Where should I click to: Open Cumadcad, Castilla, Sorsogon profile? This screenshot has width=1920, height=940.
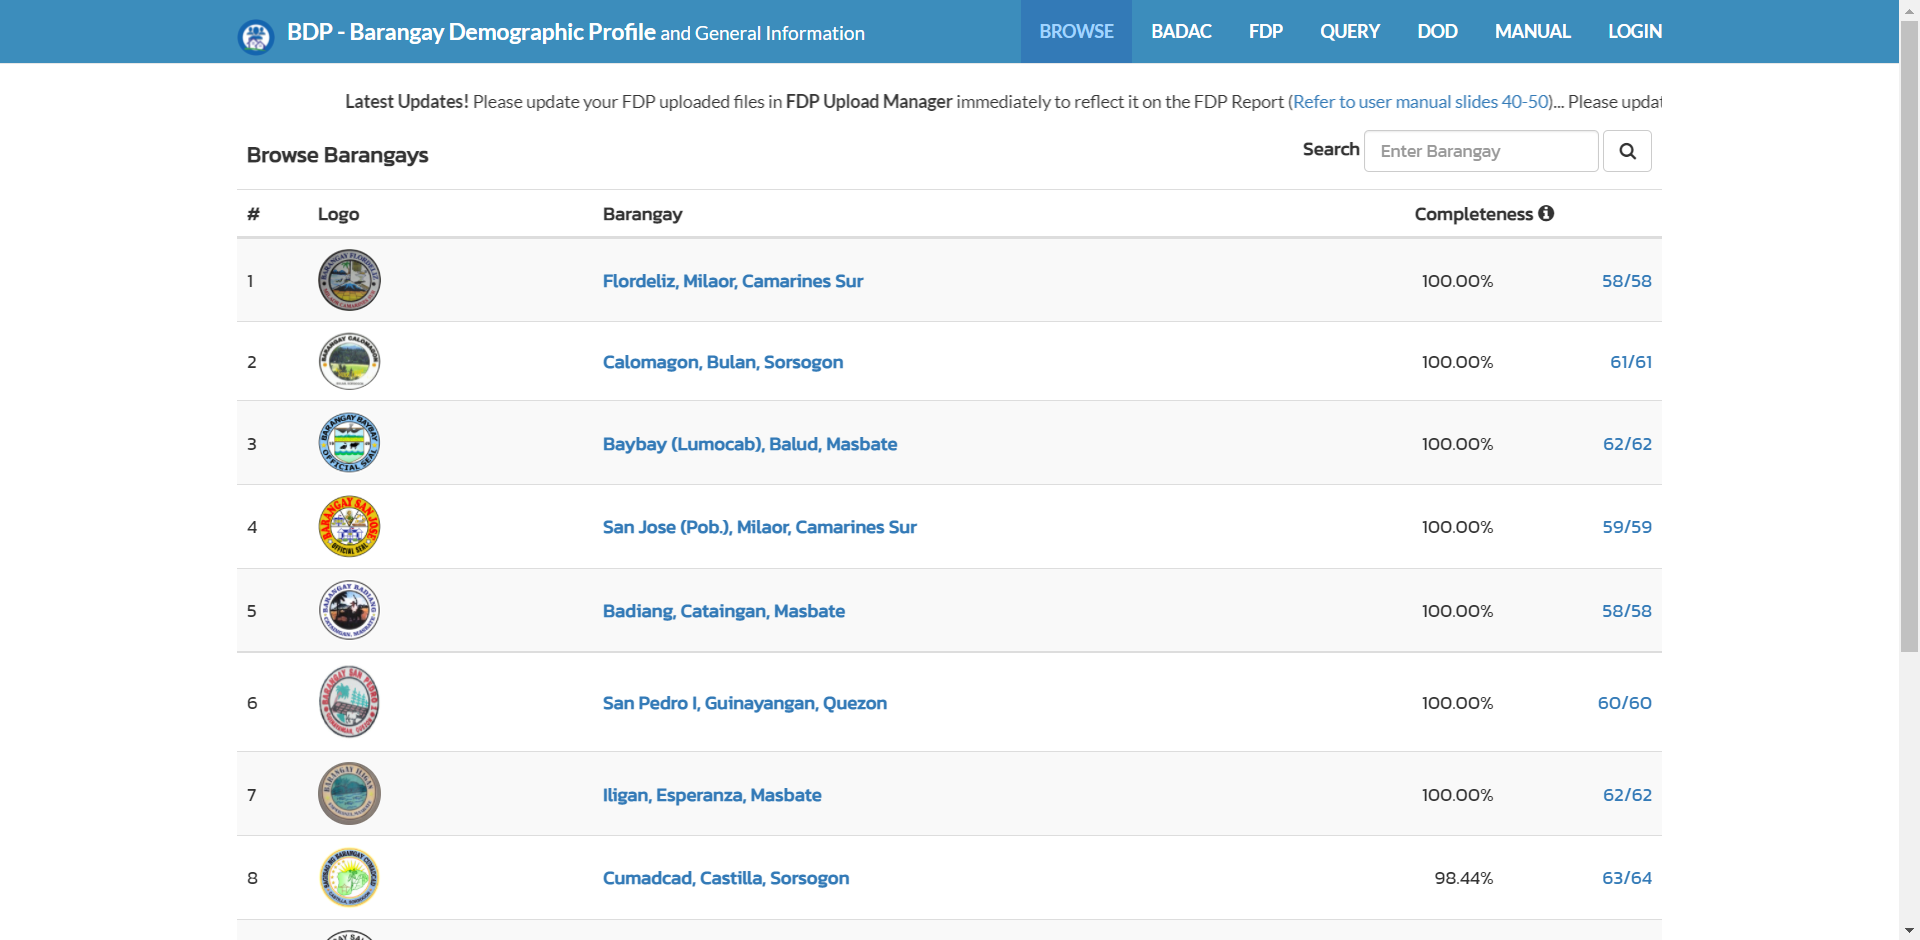(x=726, y=878)
